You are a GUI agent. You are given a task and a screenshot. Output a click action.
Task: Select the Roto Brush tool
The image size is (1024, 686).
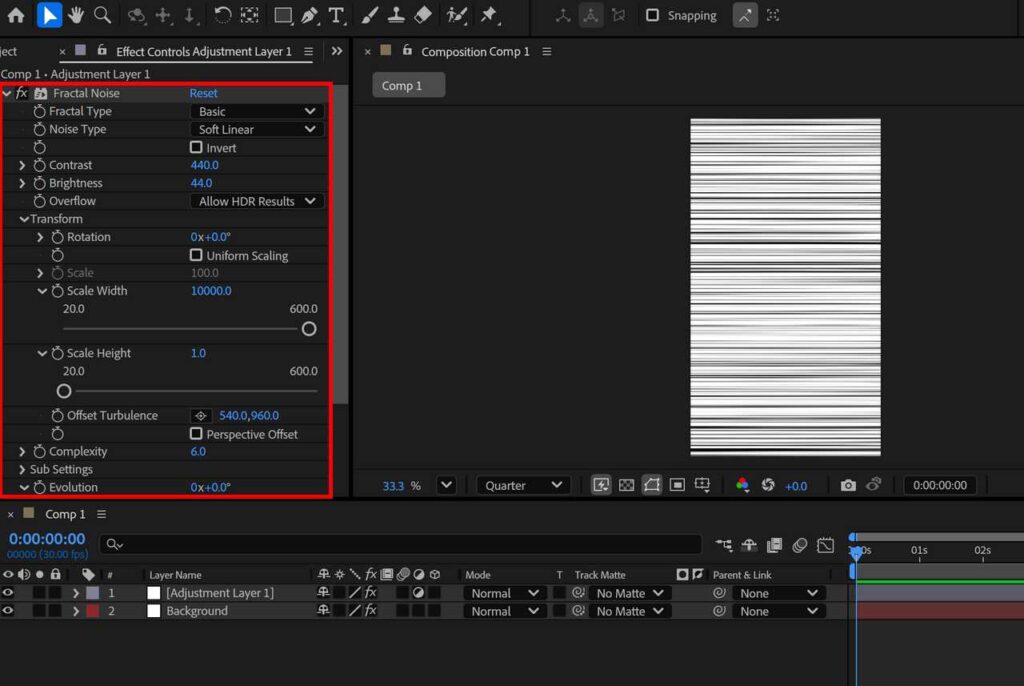456,15
